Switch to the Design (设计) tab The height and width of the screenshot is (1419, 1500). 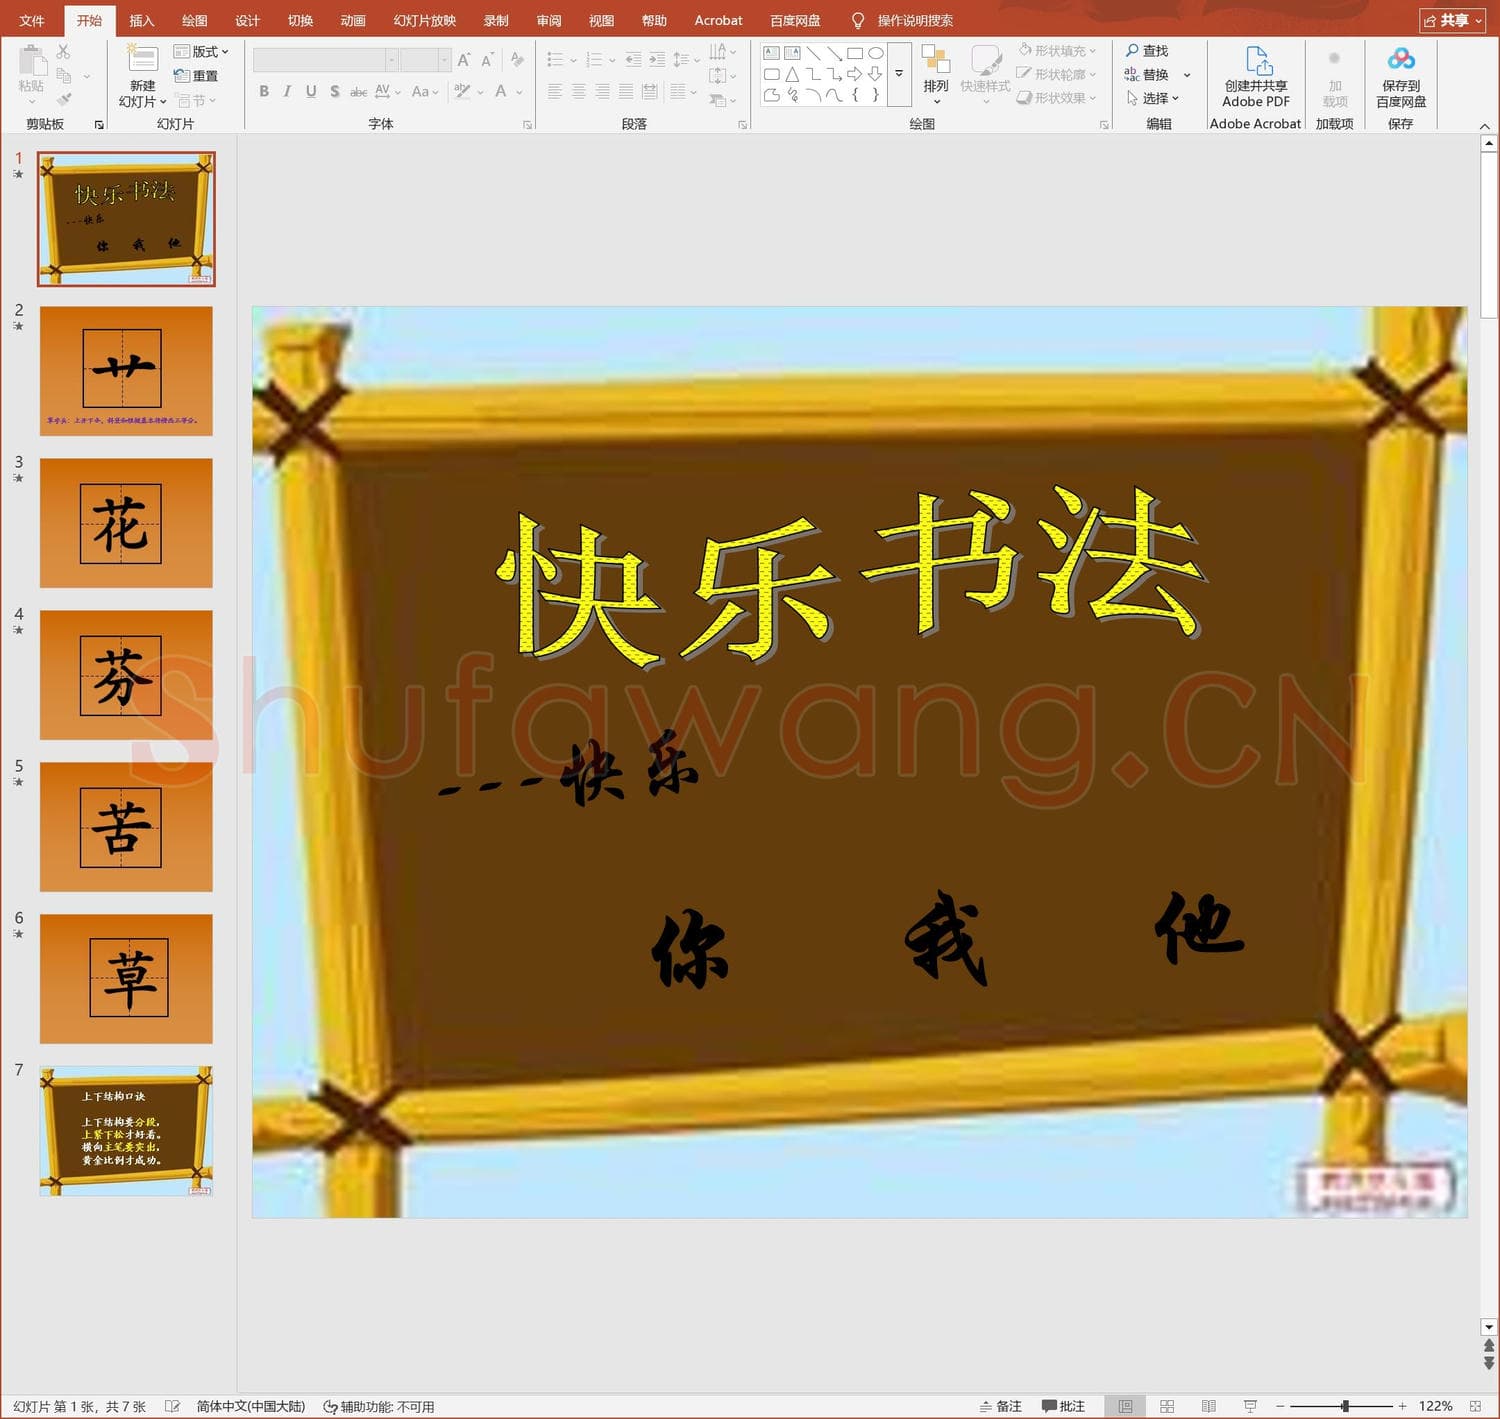(x=247, y=20)
